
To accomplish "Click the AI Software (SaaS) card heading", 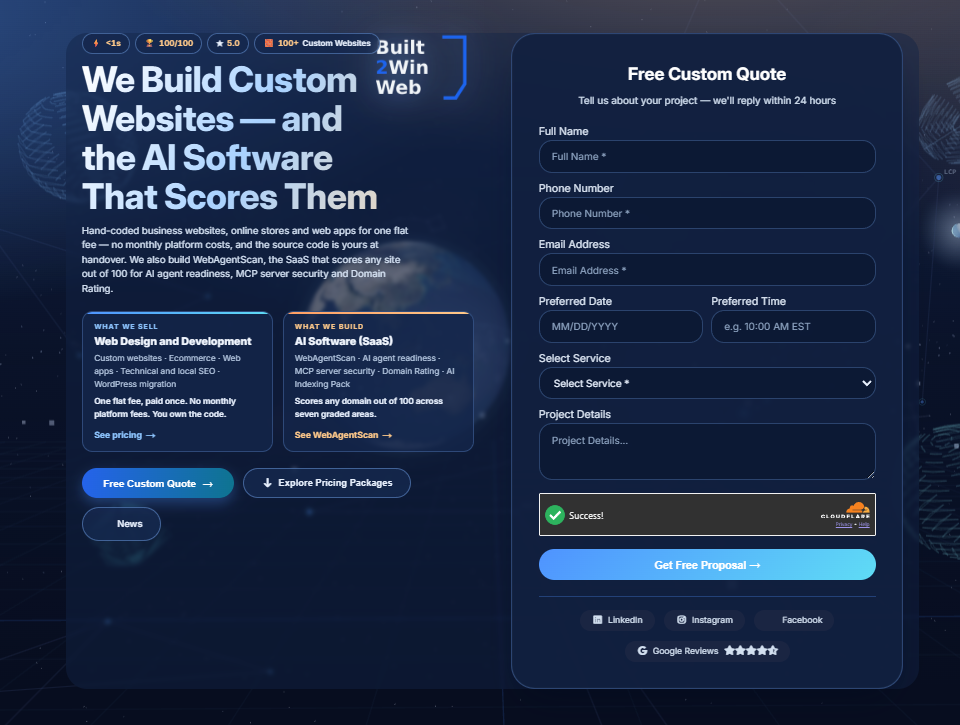I will coord(343,341).
